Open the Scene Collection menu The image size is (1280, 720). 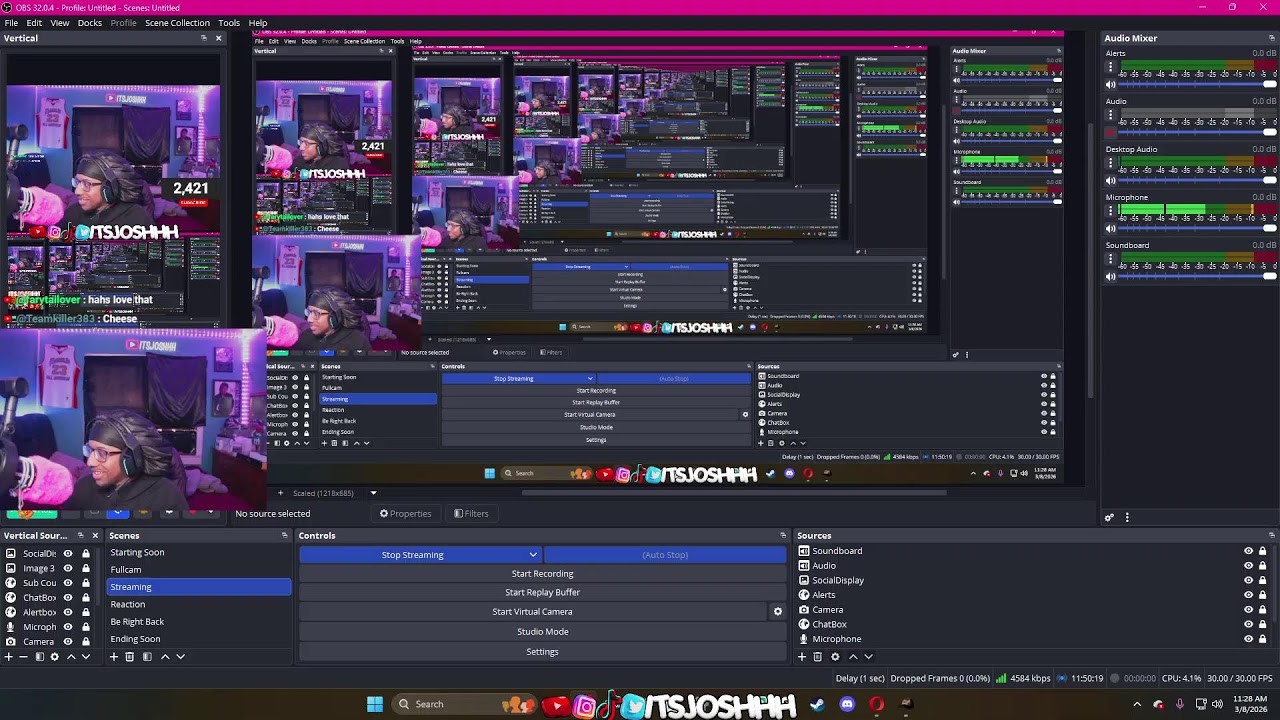[177, 23]
